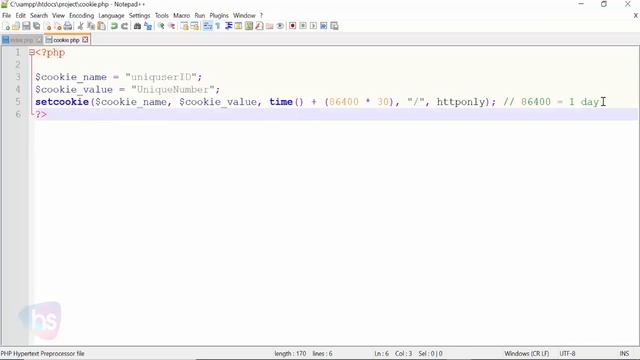Zoom out using the toolbar icon
640x360 pixels.
coord(171,26)
